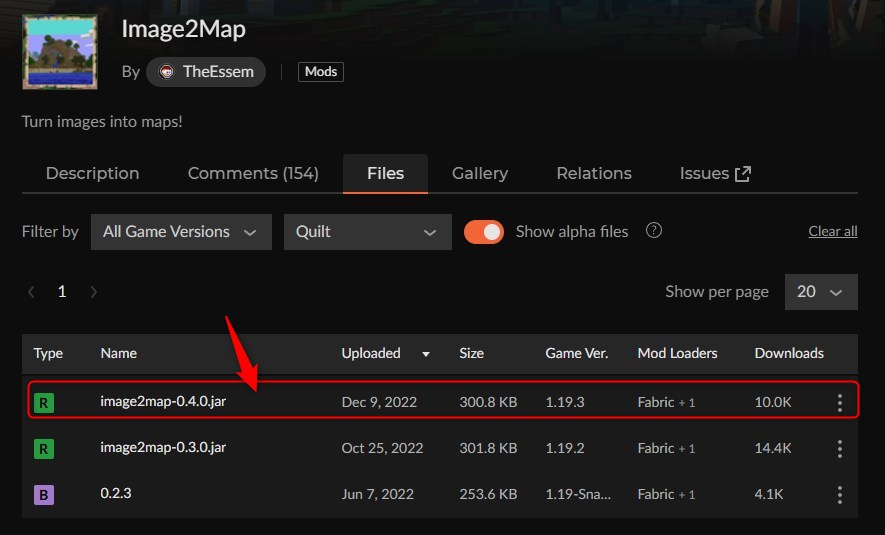Click the 300.8 KB size value
The width and height of the screenshot is (885, 535).
488,402
